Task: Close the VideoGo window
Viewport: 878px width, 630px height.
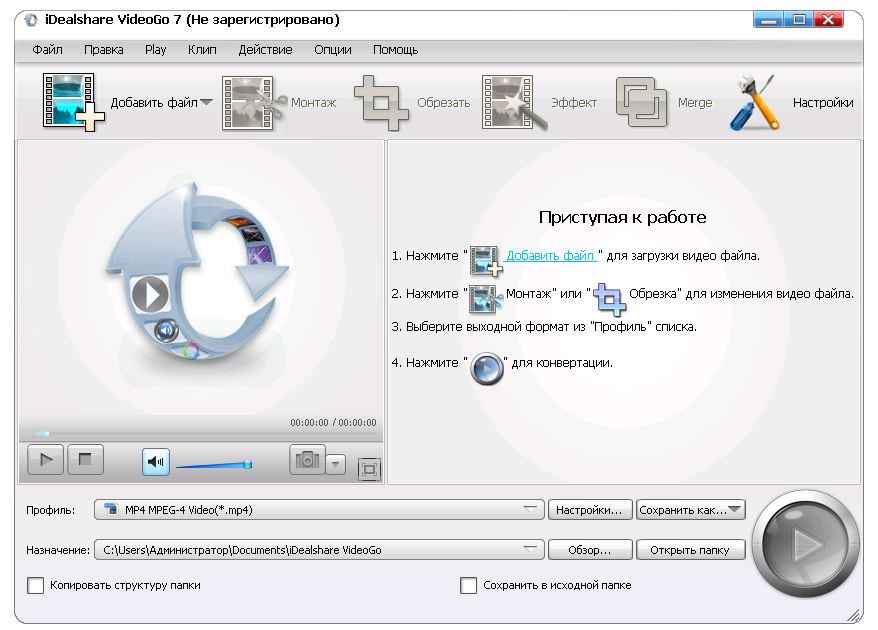Action: [828, 20]
